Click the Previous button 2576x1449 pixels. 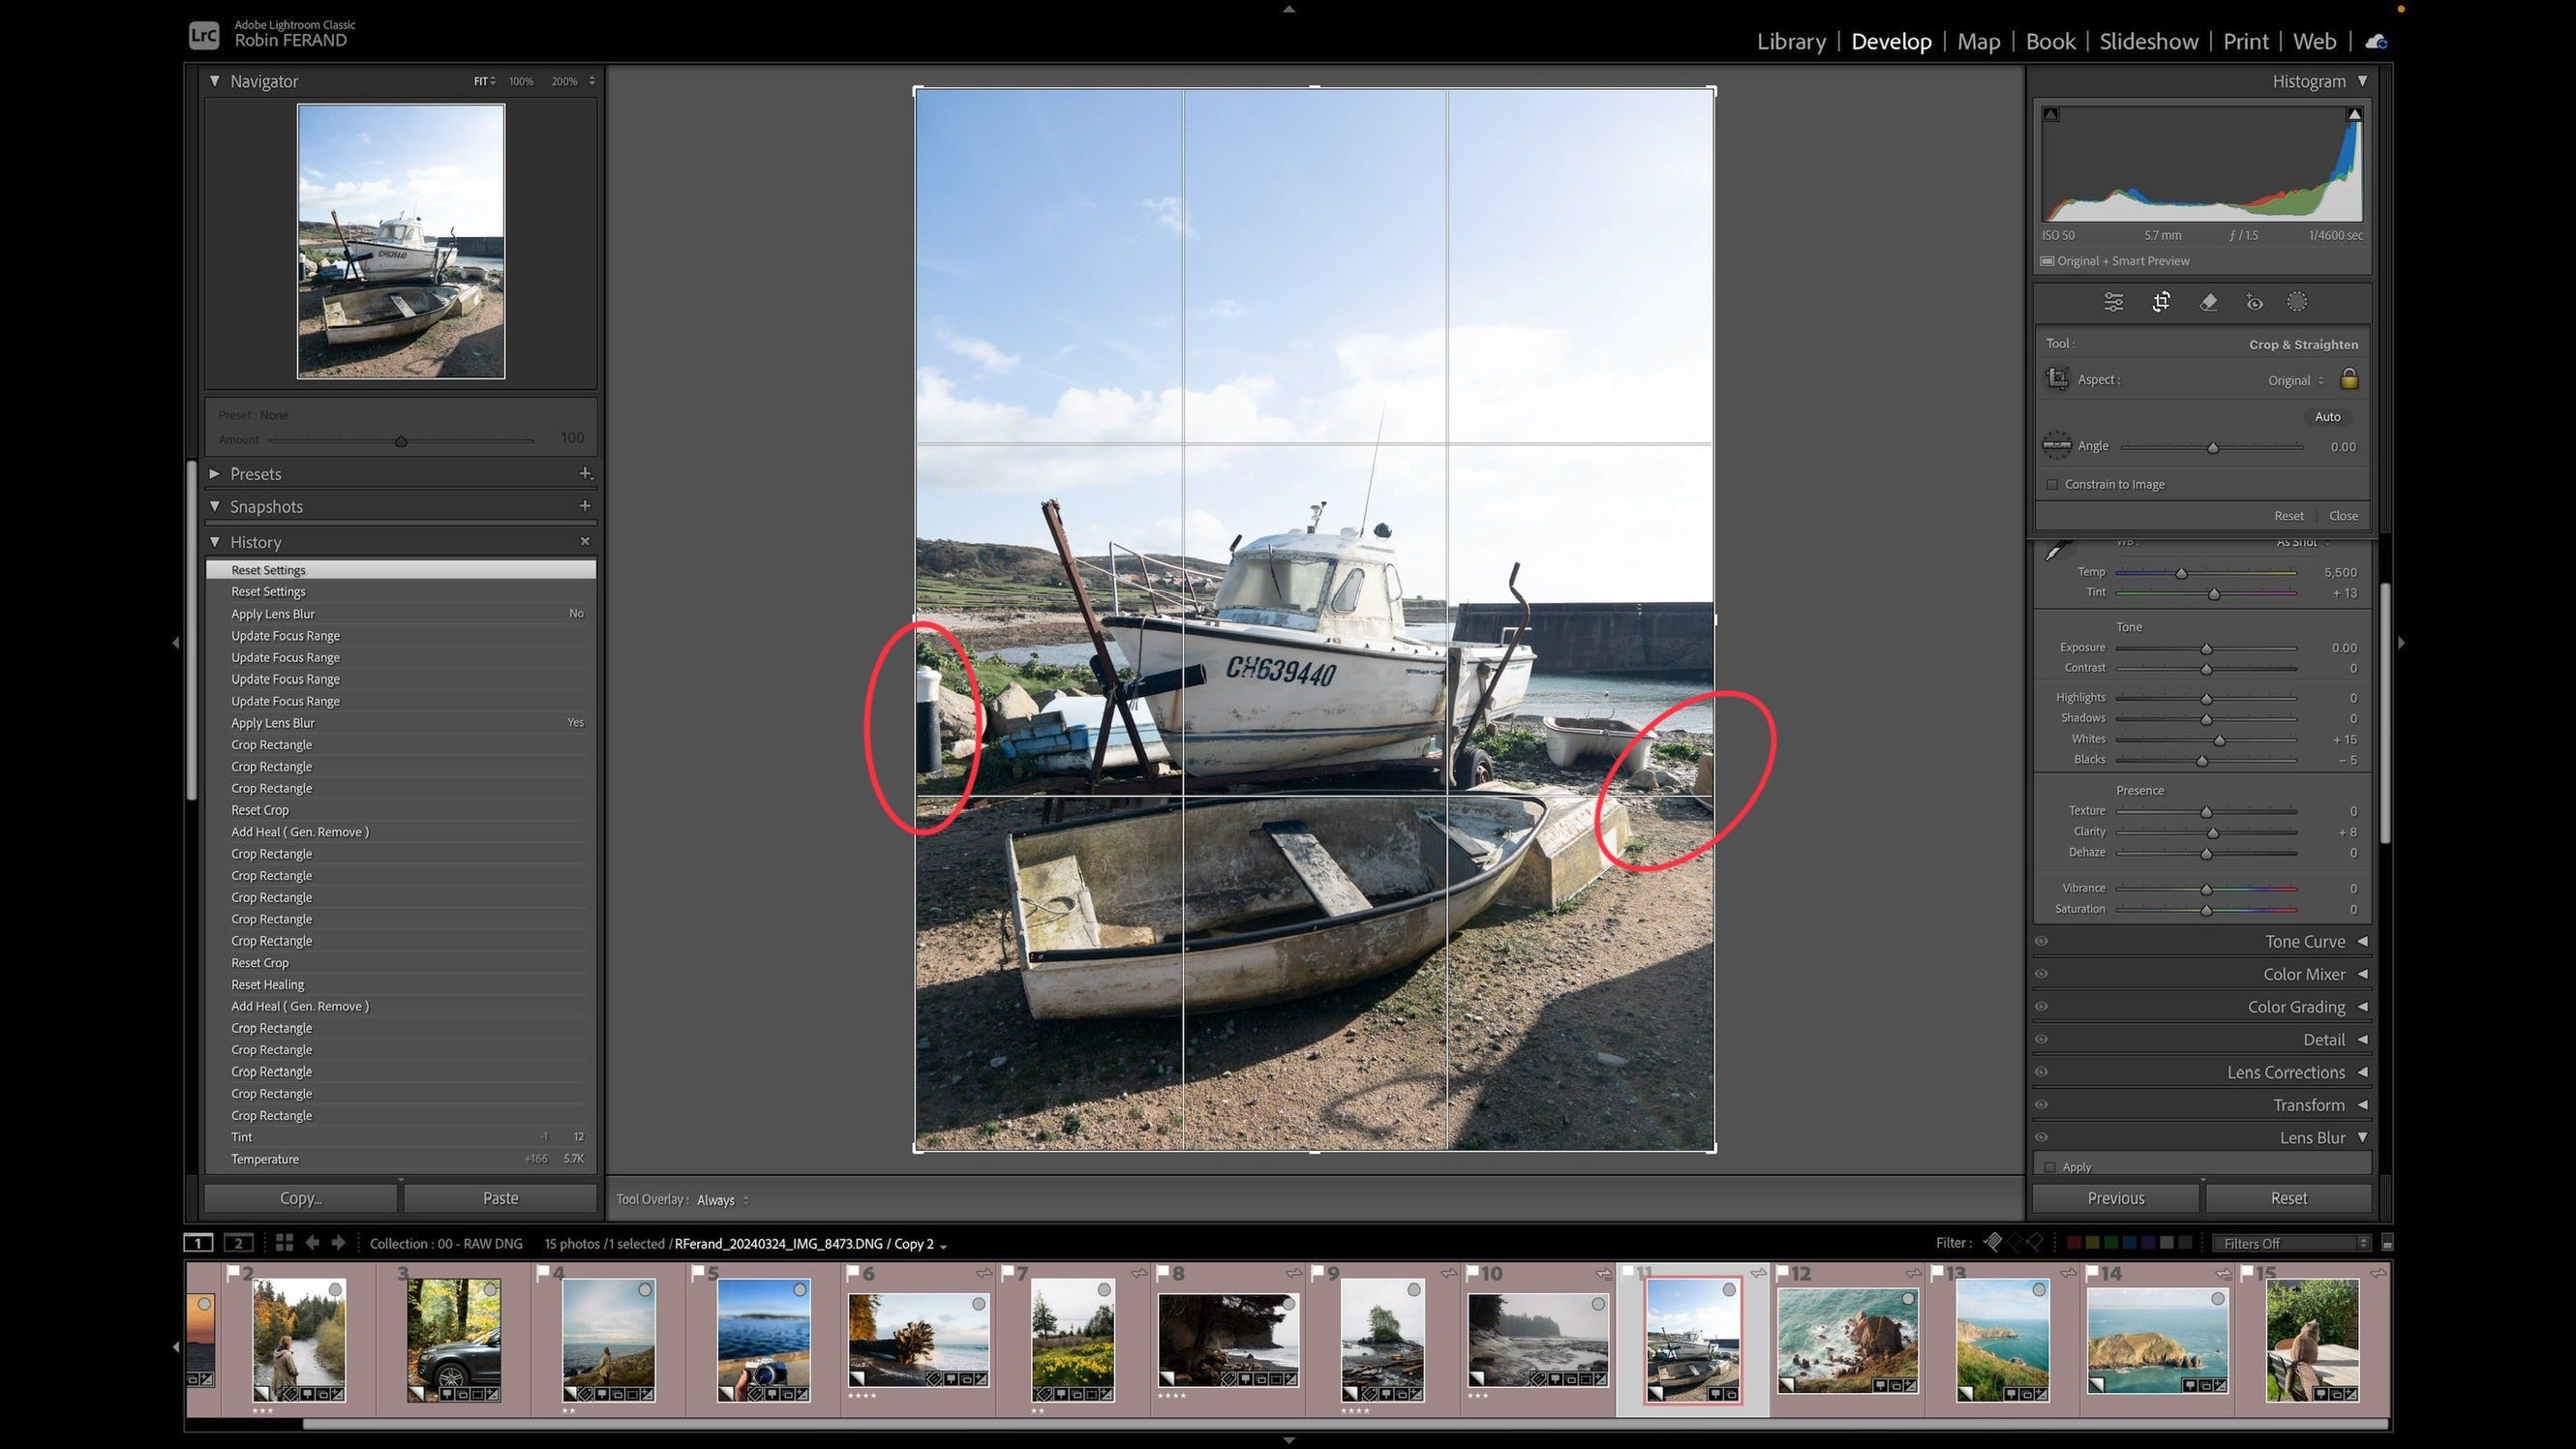(x=2115, y=1198)
